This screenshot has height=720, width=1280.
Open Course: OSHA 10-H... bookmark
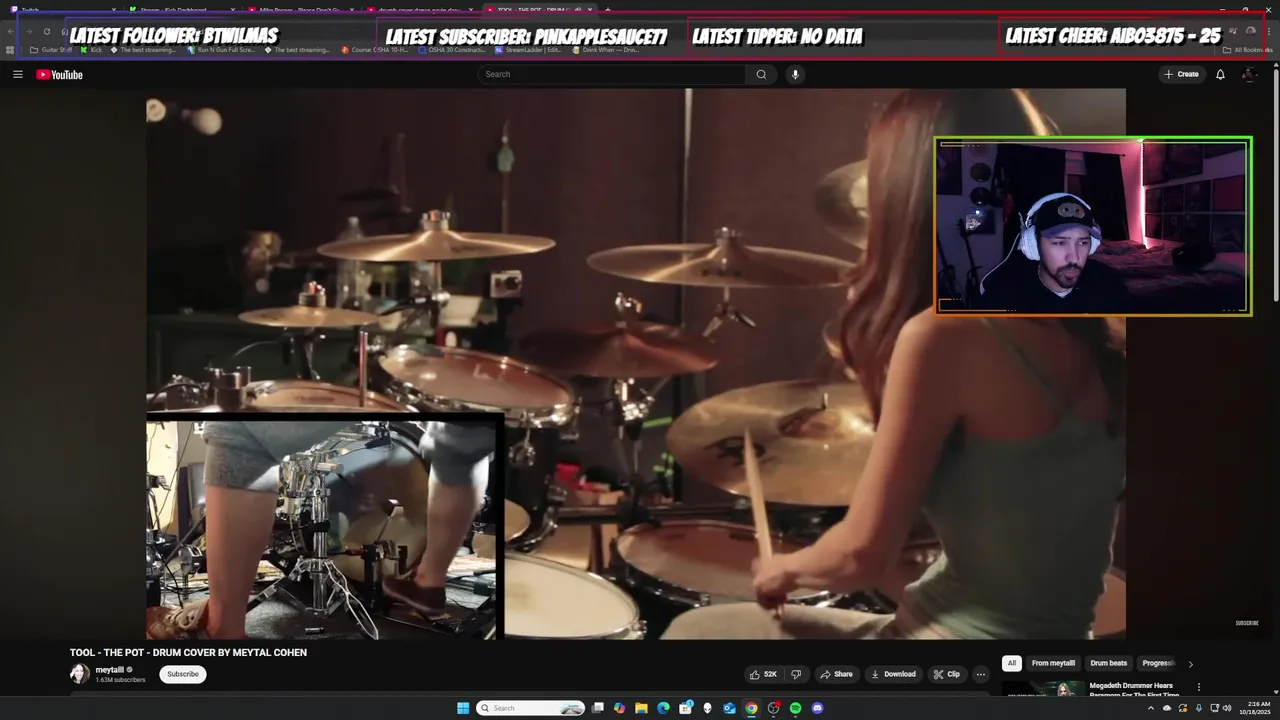click(x=374, y=50)
